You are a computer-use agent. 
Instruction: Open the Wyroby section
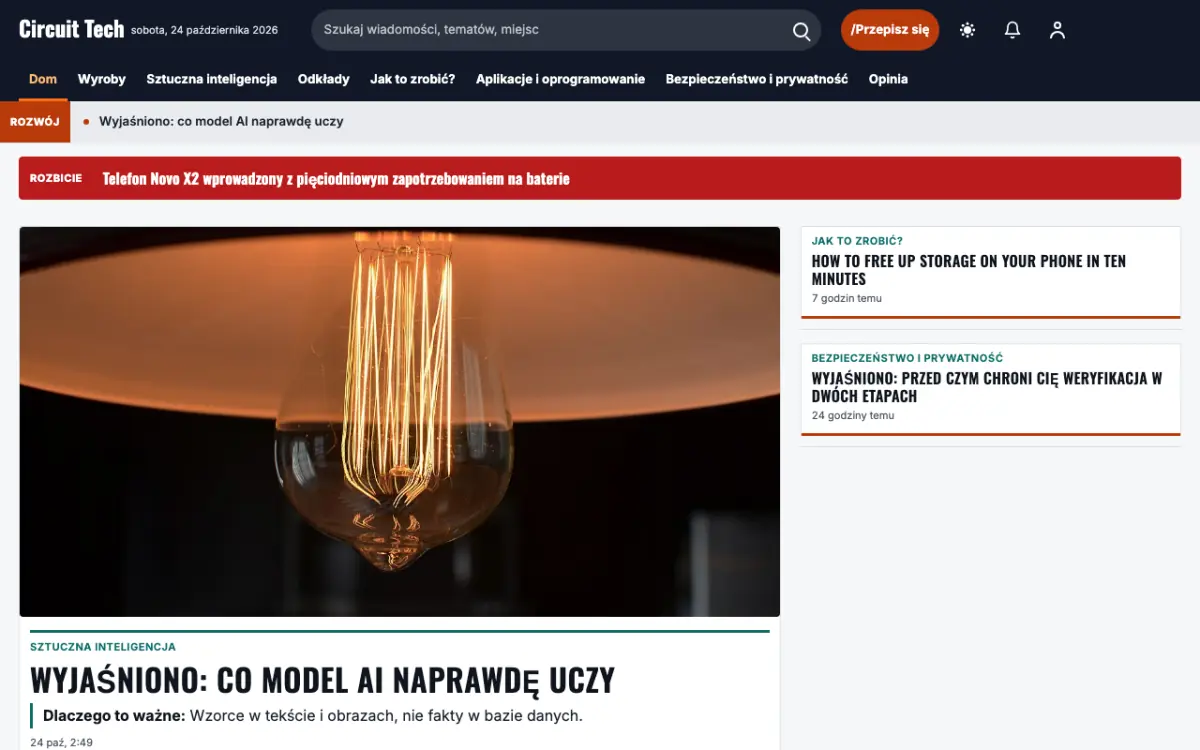point(102,79)
